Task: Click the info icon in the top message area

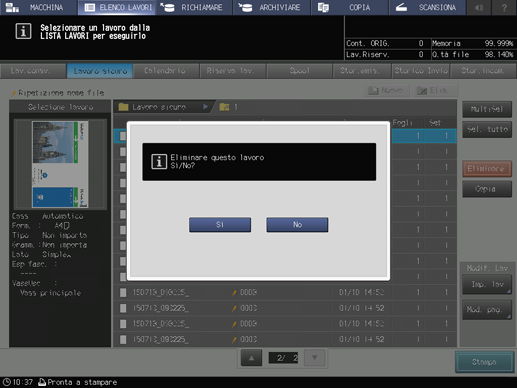Action: [x=23, y=31]
